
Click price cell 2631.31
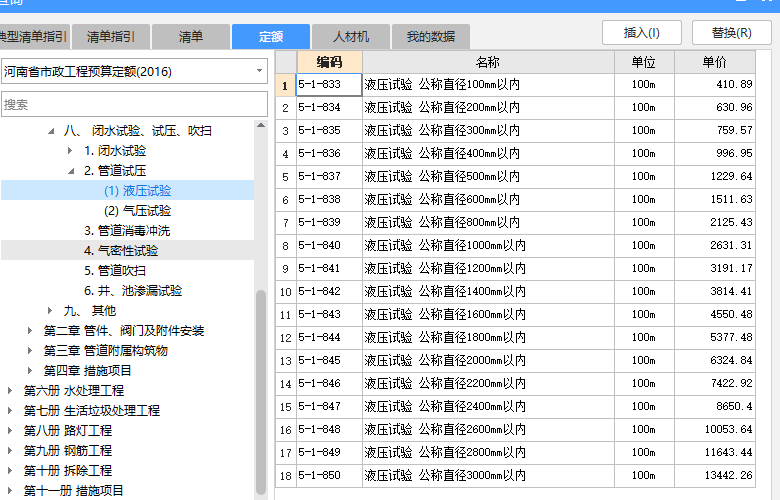715,245
